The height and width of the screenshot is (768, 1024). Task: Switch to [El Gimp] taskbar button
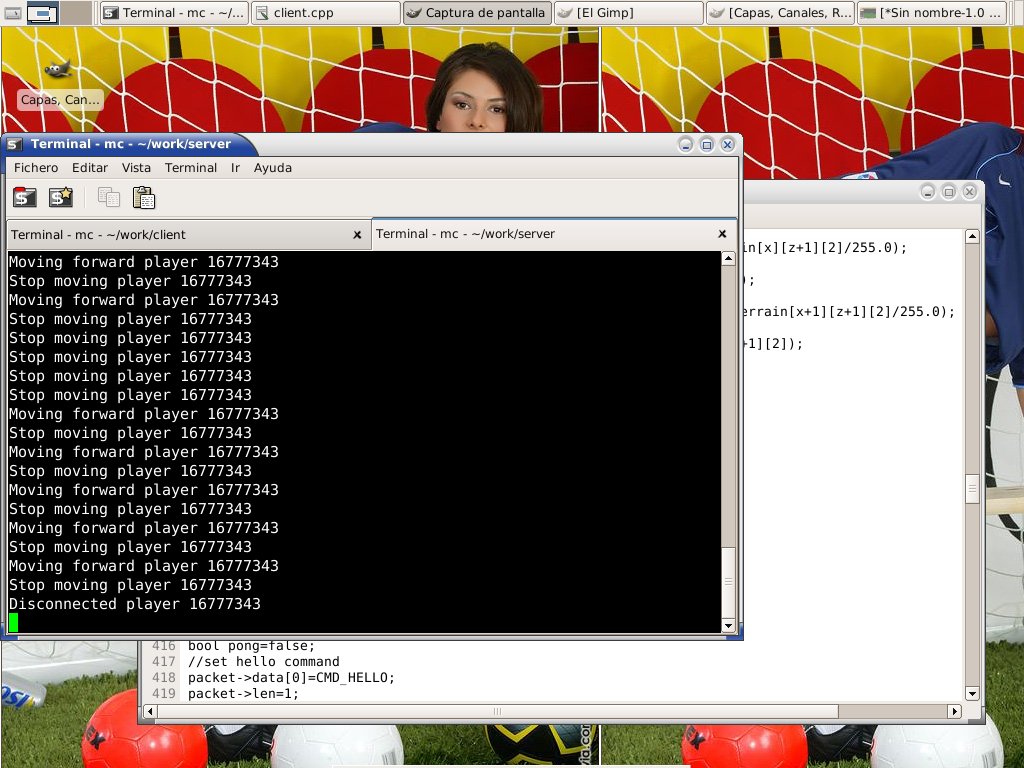[629, 12]
